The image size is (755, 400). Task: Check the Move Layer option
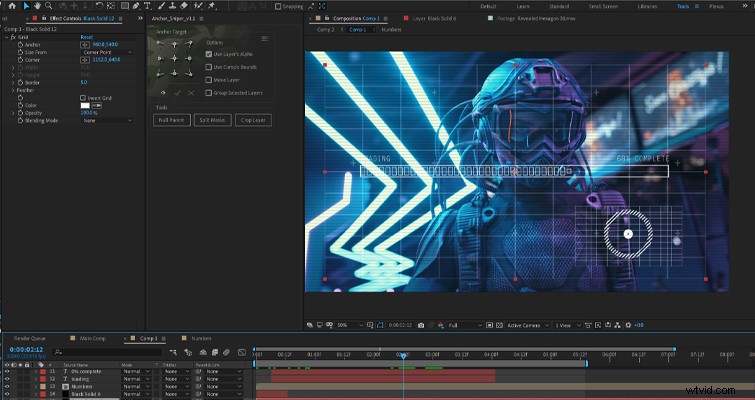pyautogui.click(x=208, y=80)
